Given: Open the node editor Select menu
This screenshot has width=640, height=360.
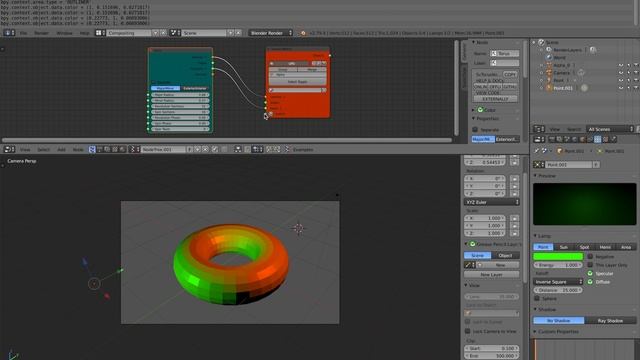Looking at the screenshot, I should click(43, 149).
